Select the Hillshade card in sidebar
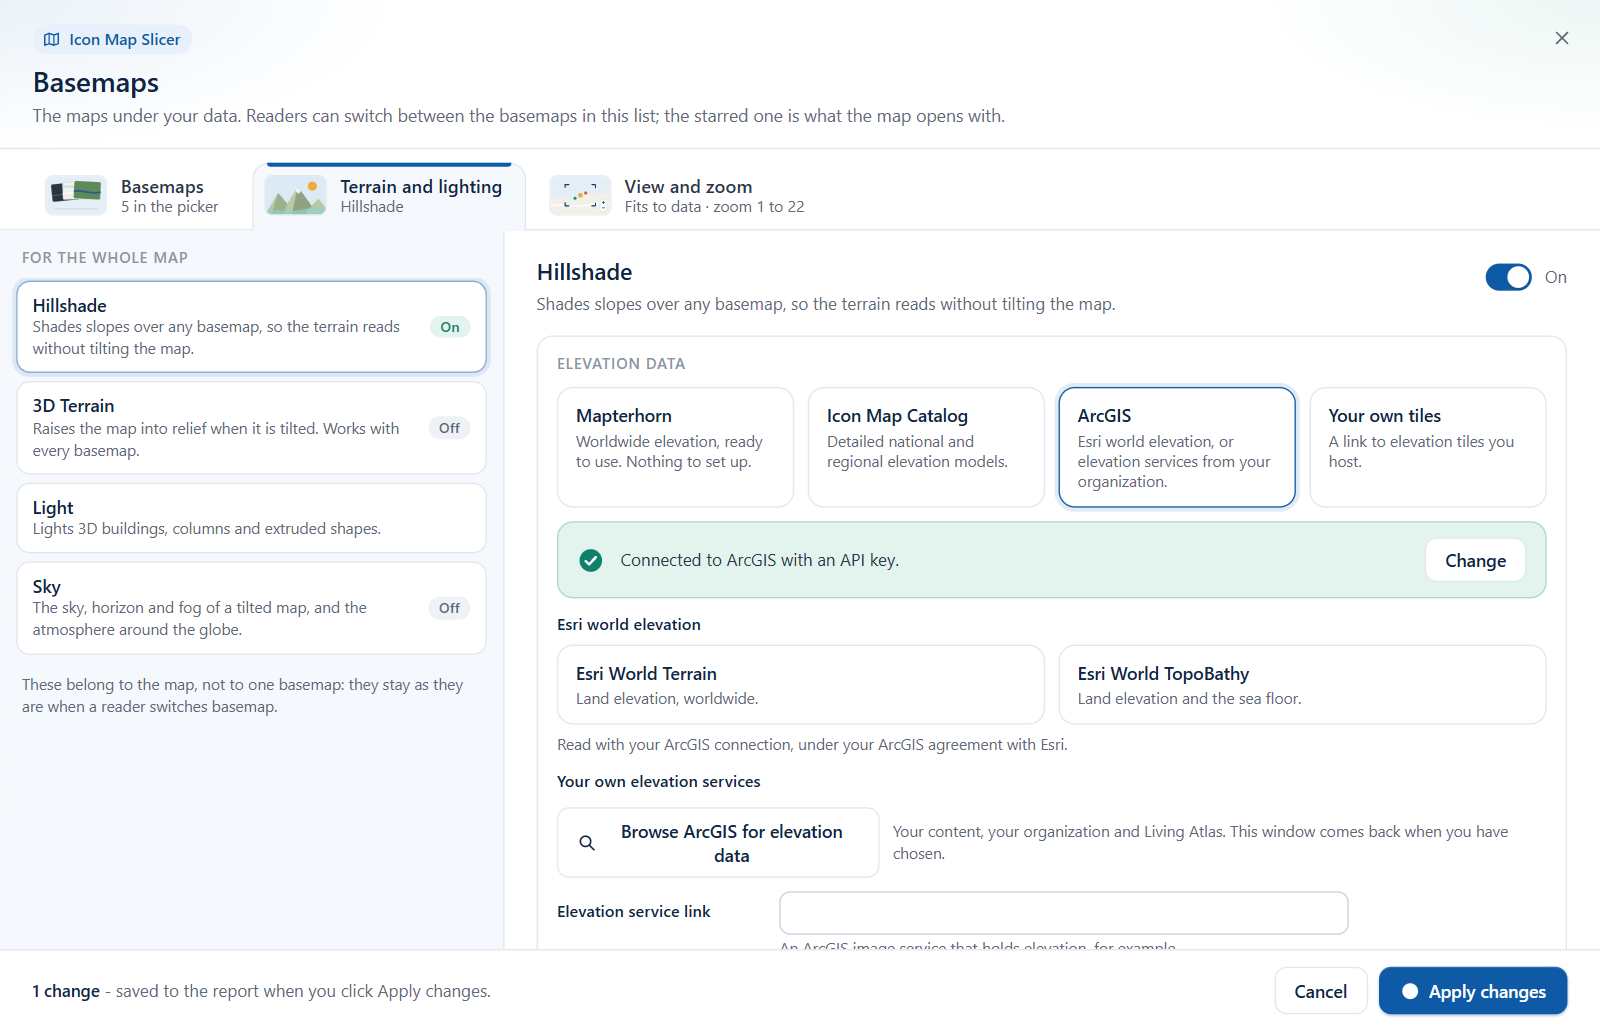Viewport: 1600px width, 1031px height. pyautogui.click(x=251, y=326)
